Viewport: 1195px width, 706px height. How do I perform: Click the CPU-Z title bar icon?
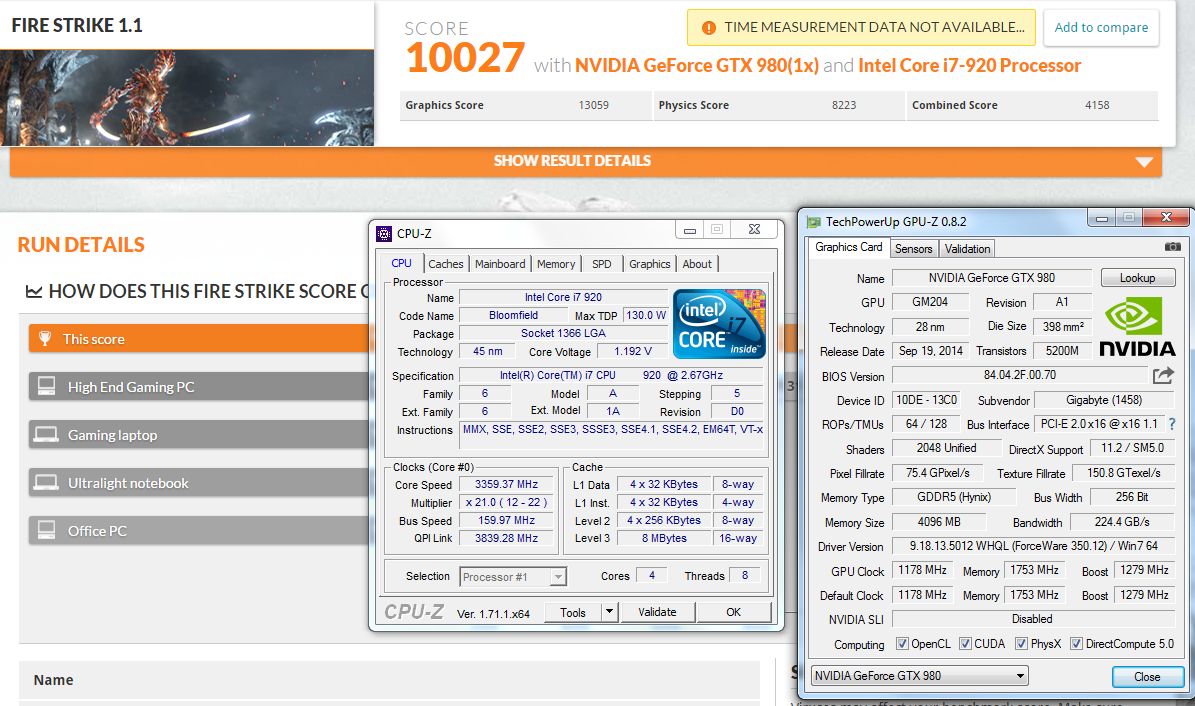pyautogui.click(x=384, y=233)
